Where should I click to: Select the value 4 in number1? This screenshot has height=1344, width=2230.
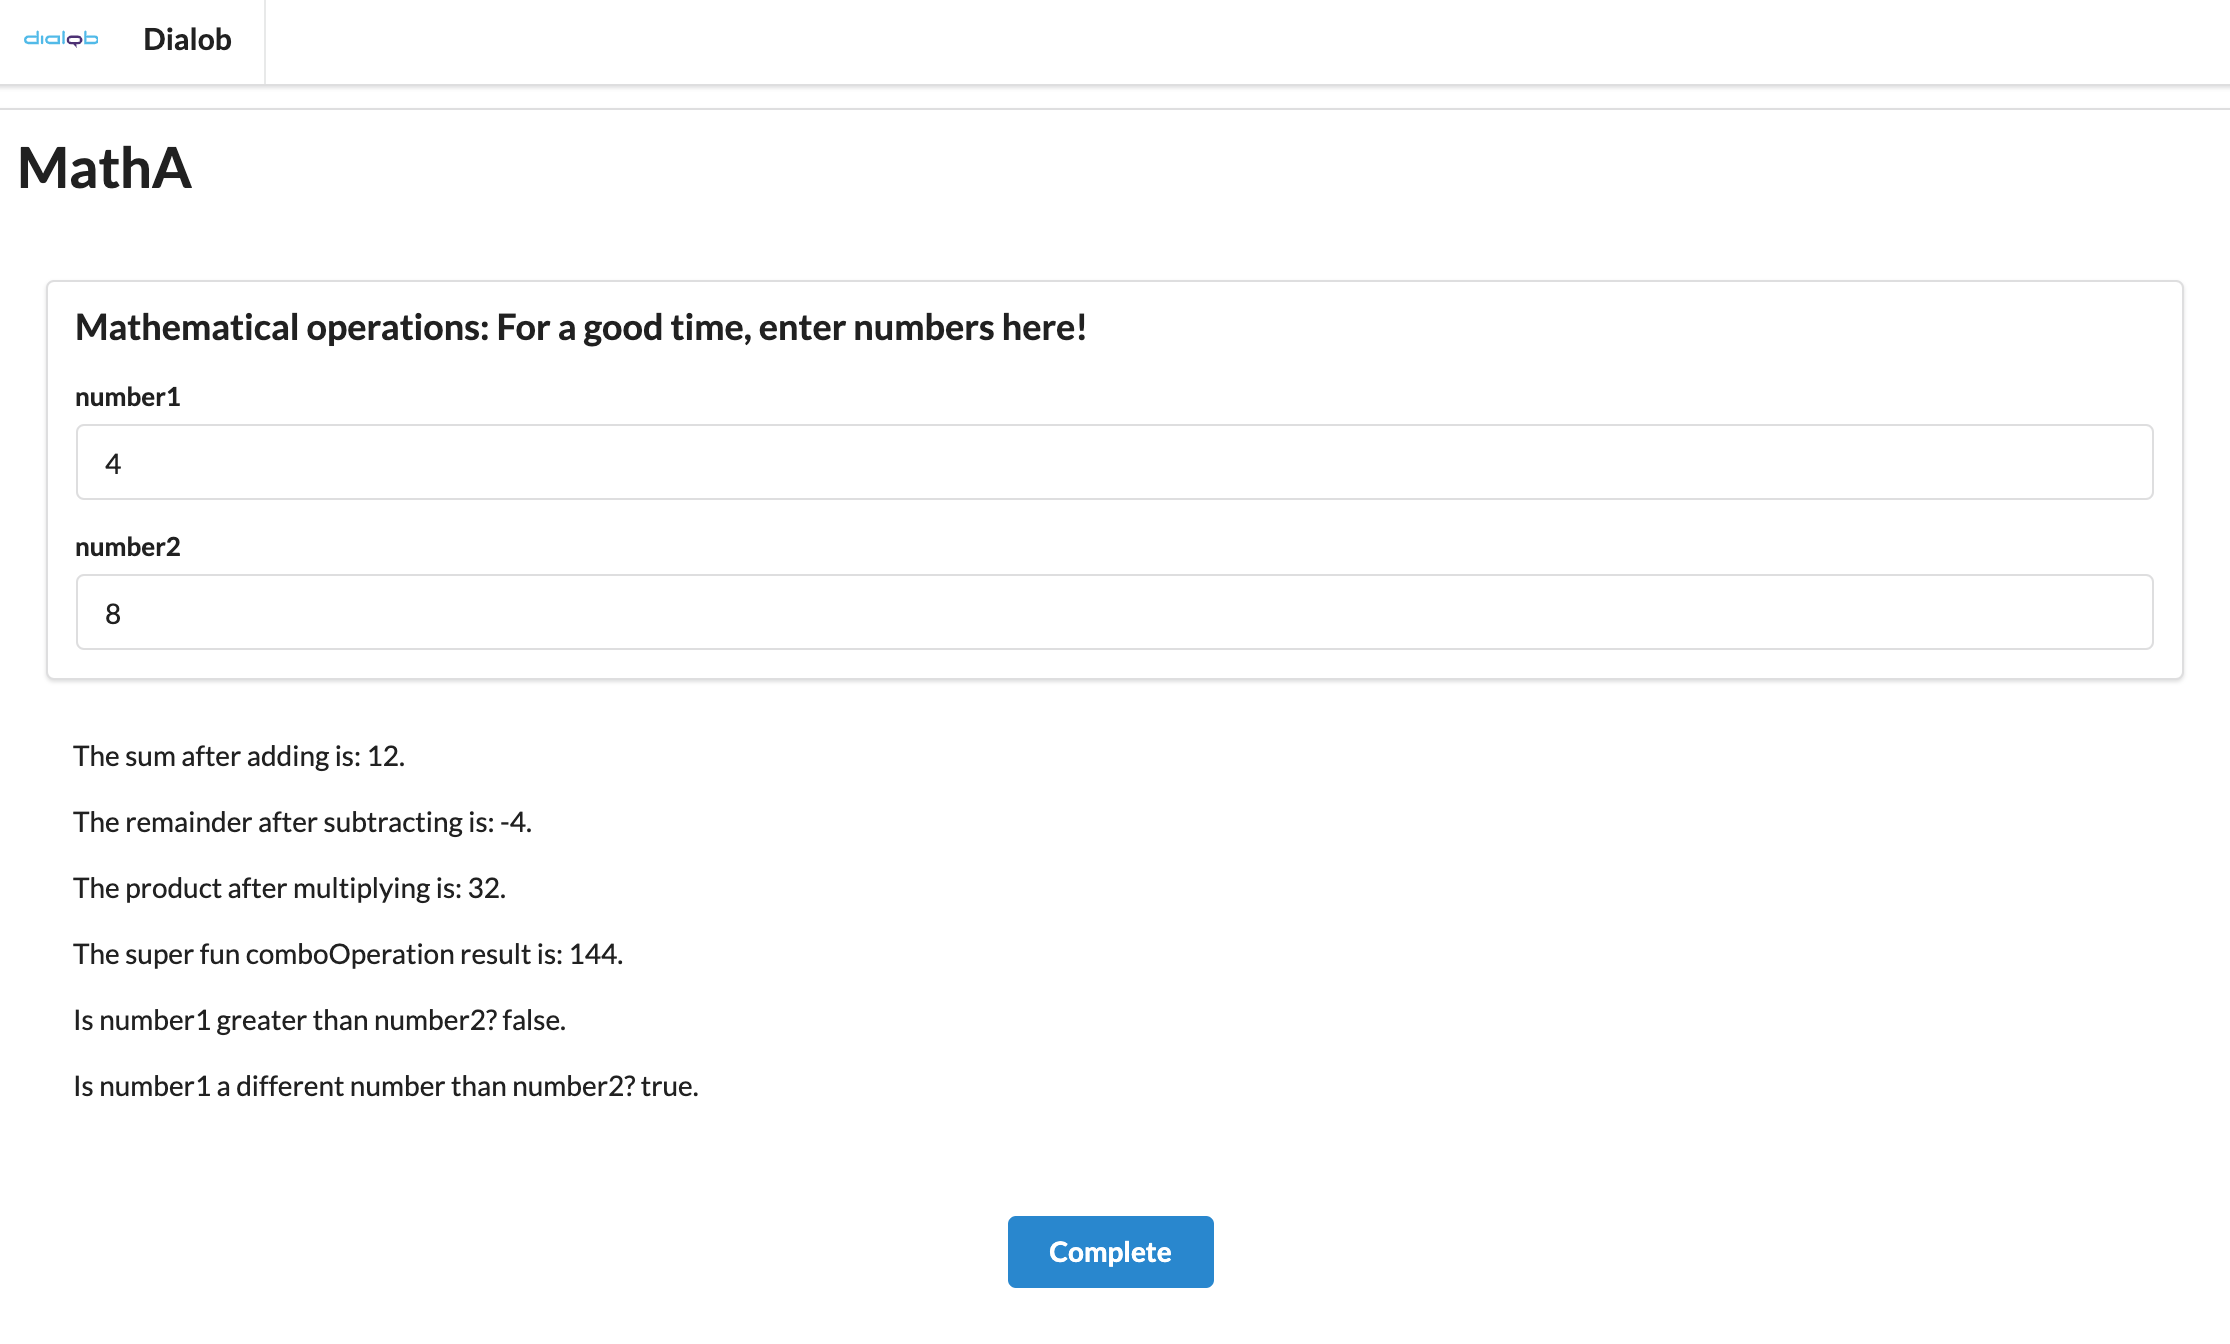[113, 462]
